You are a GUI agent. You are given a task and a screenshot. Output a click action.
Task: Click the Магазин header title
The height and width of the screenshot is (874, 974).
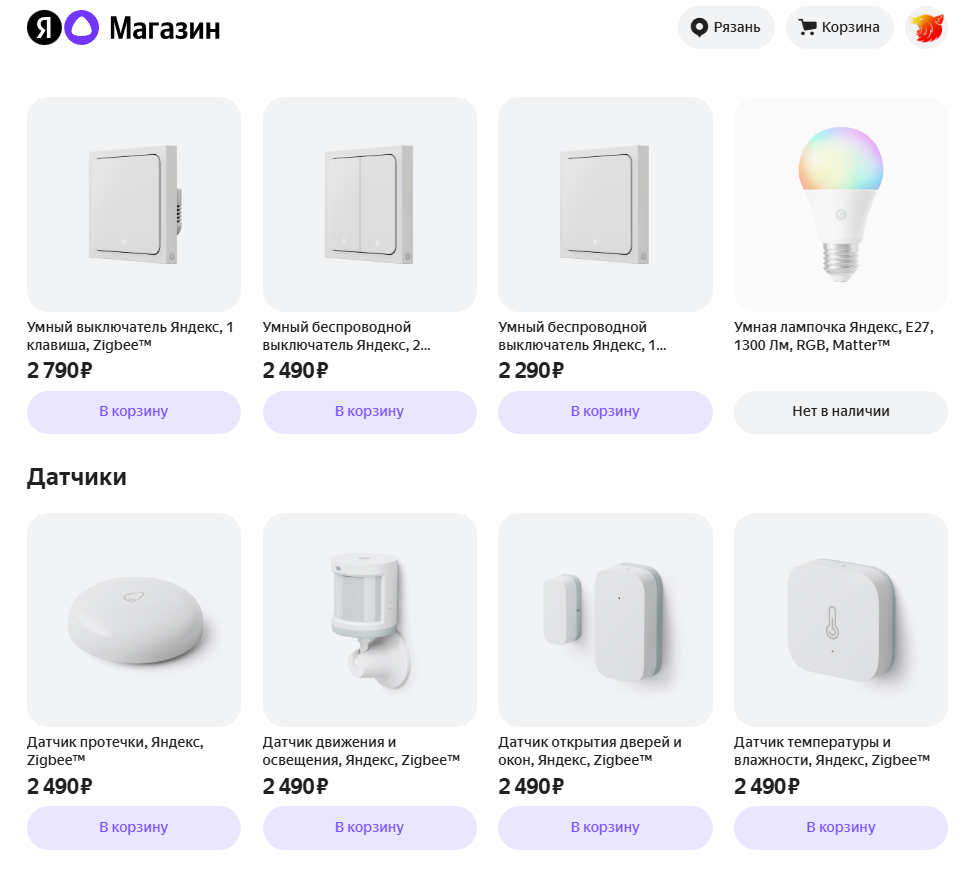point(164,28)
